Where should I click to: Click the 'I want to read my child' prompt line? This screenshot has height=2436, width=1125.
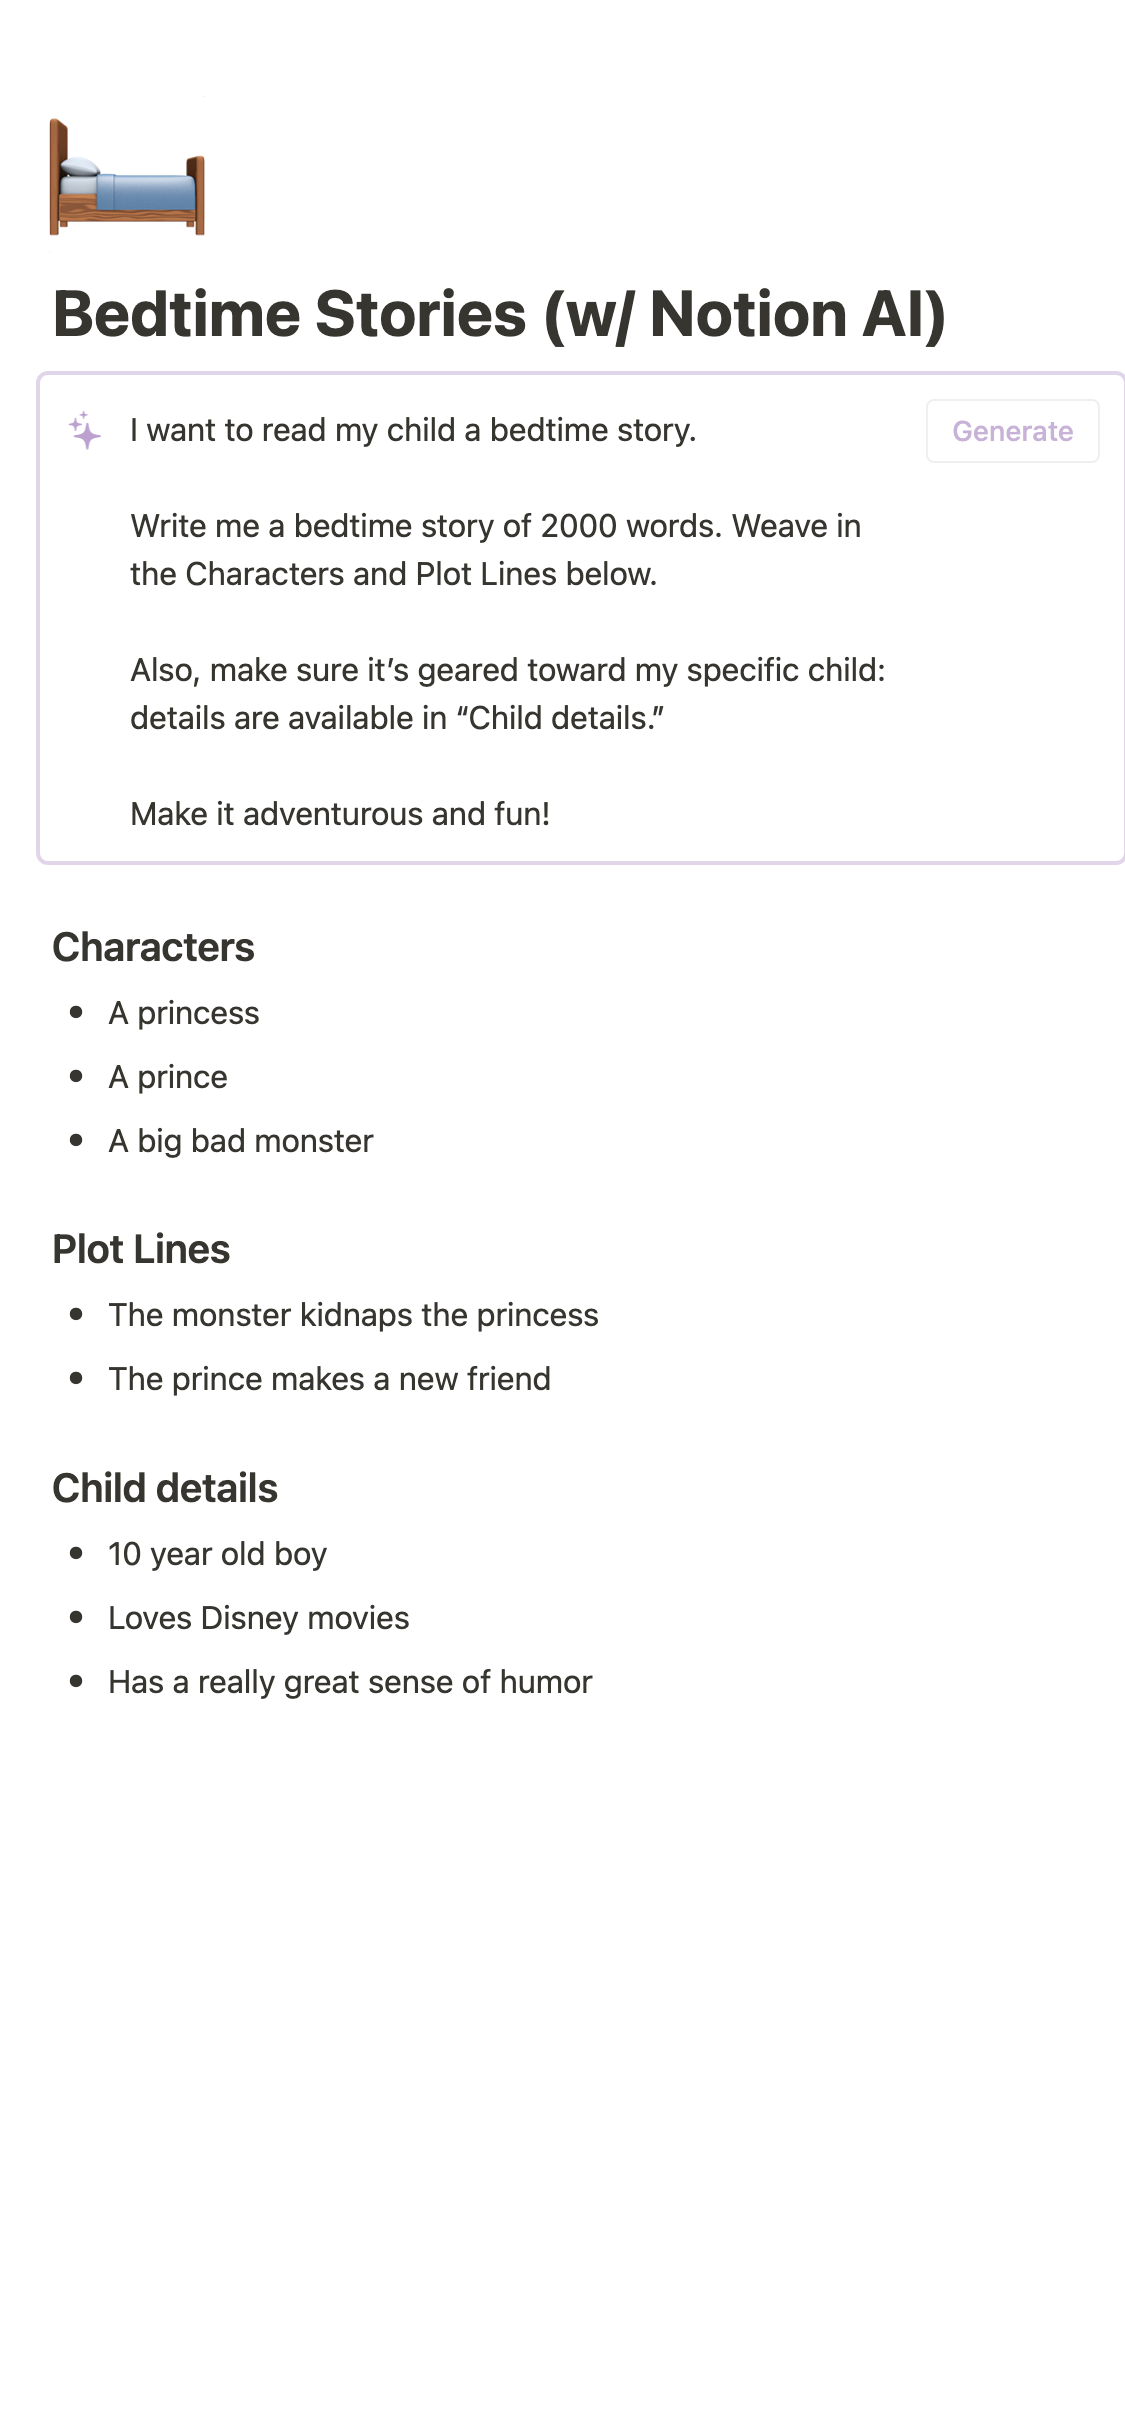pyautogui.click(x=413, y=430)
